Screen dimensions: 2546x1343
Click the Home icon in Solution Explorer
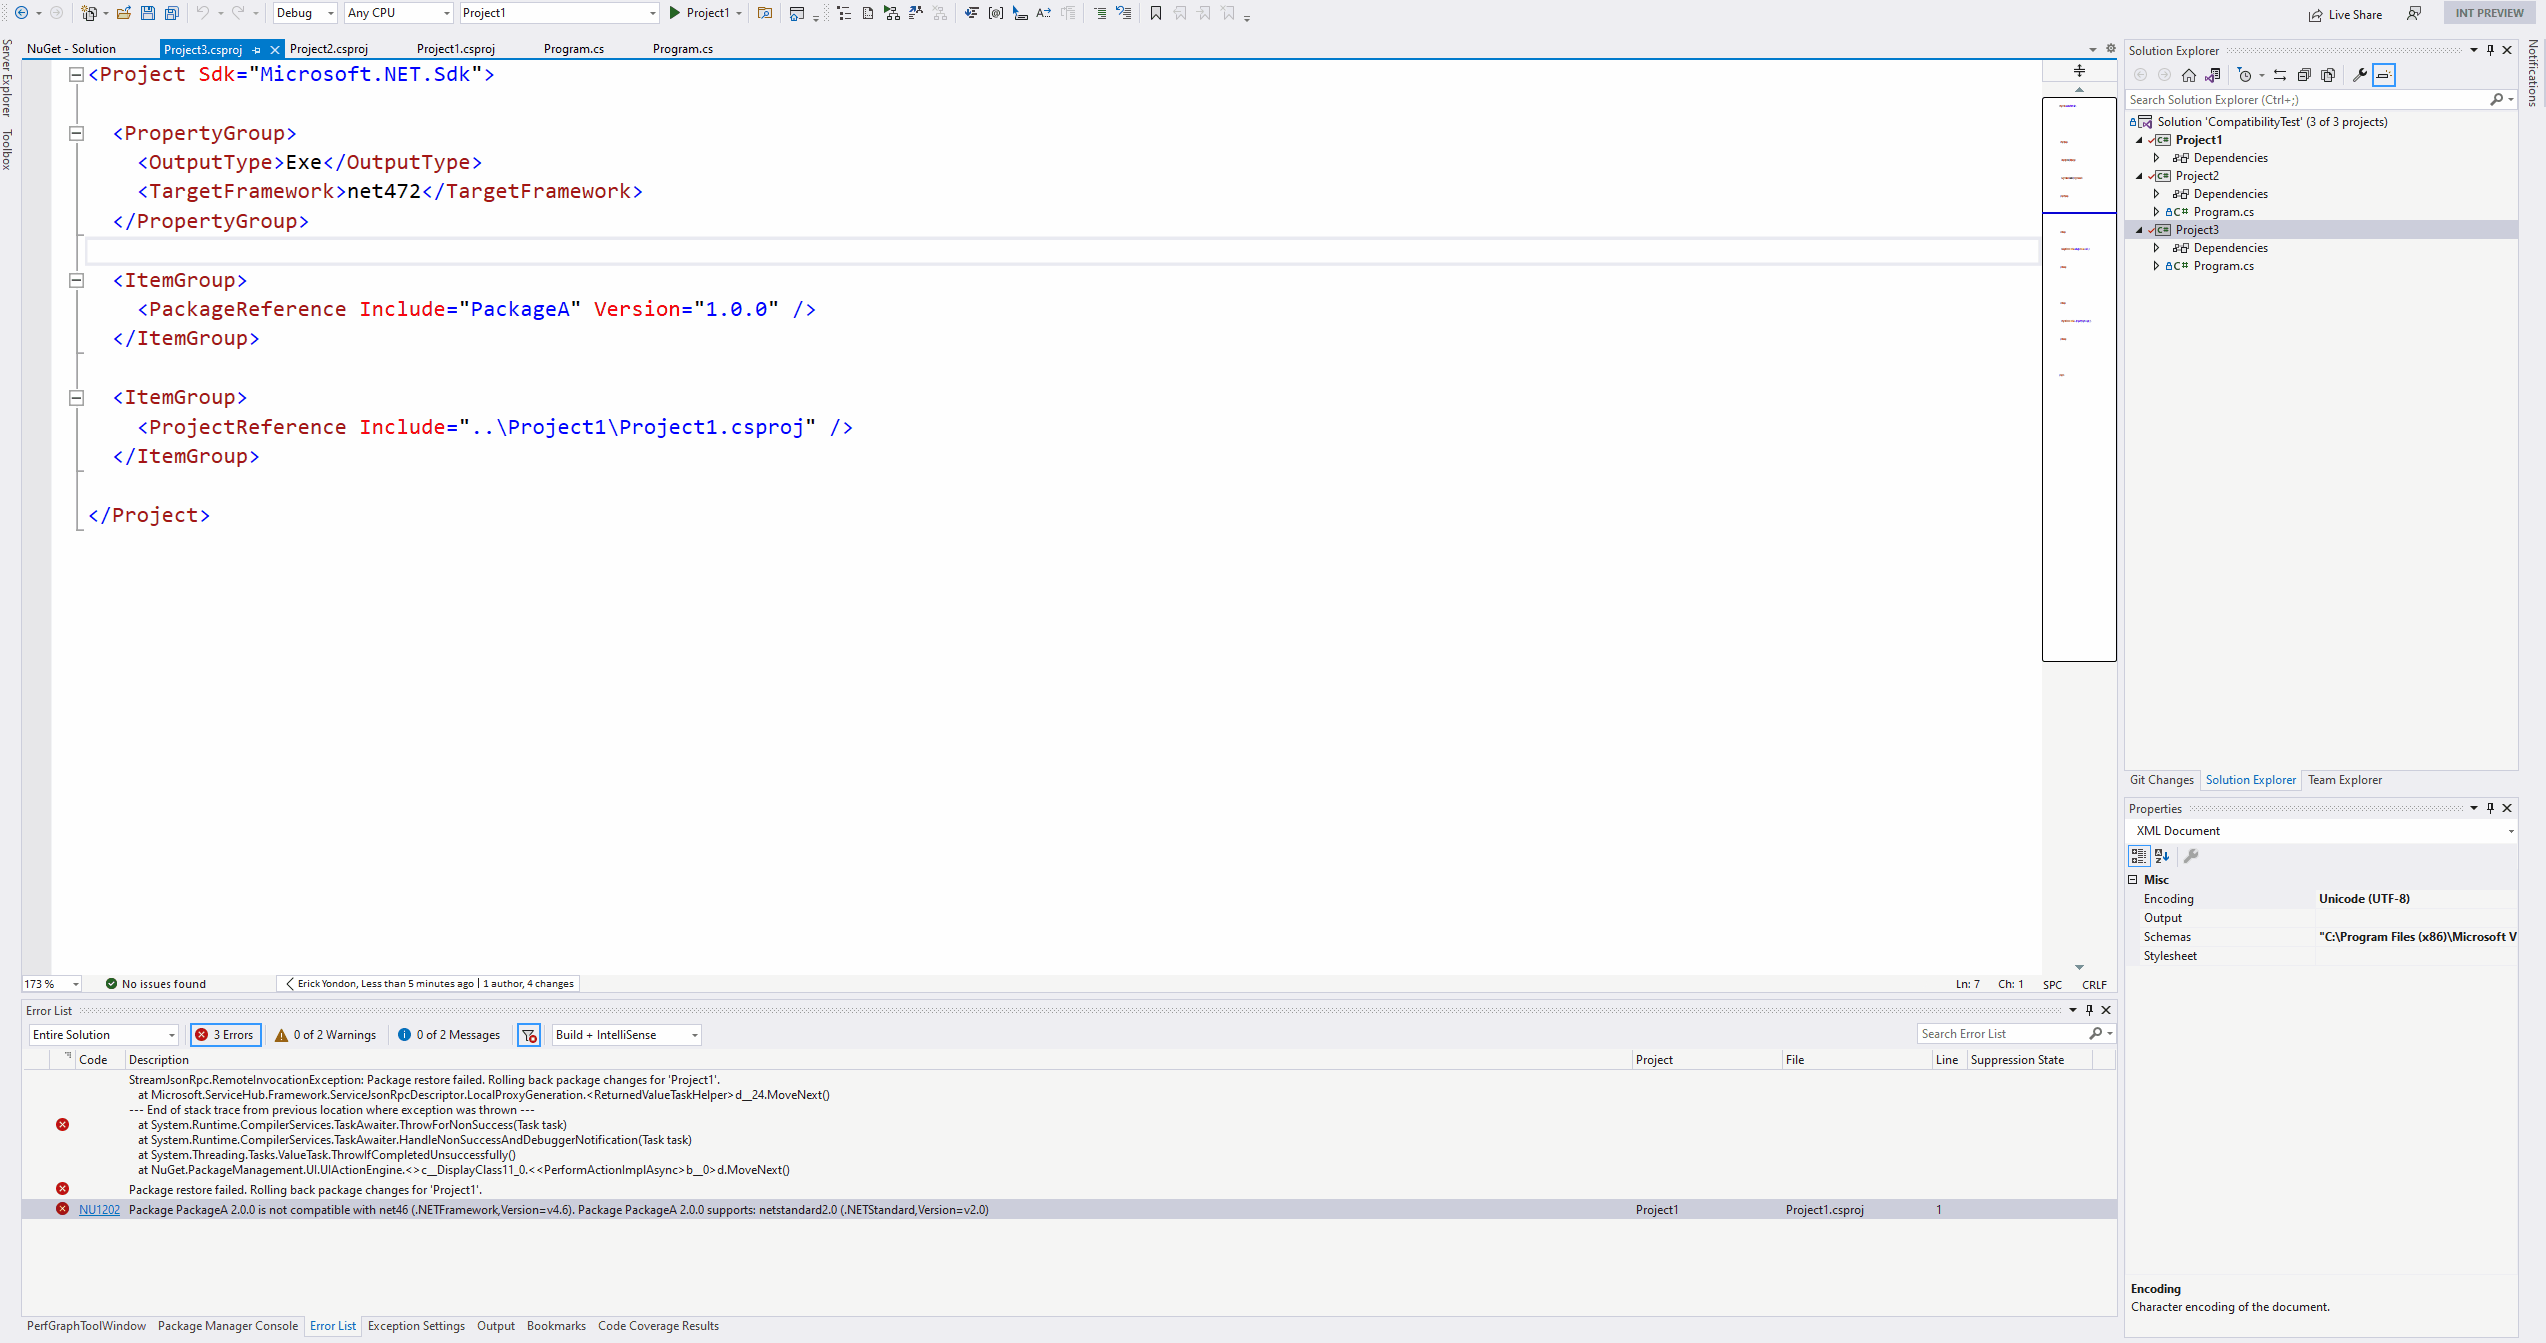click(x=2188, y=75)
